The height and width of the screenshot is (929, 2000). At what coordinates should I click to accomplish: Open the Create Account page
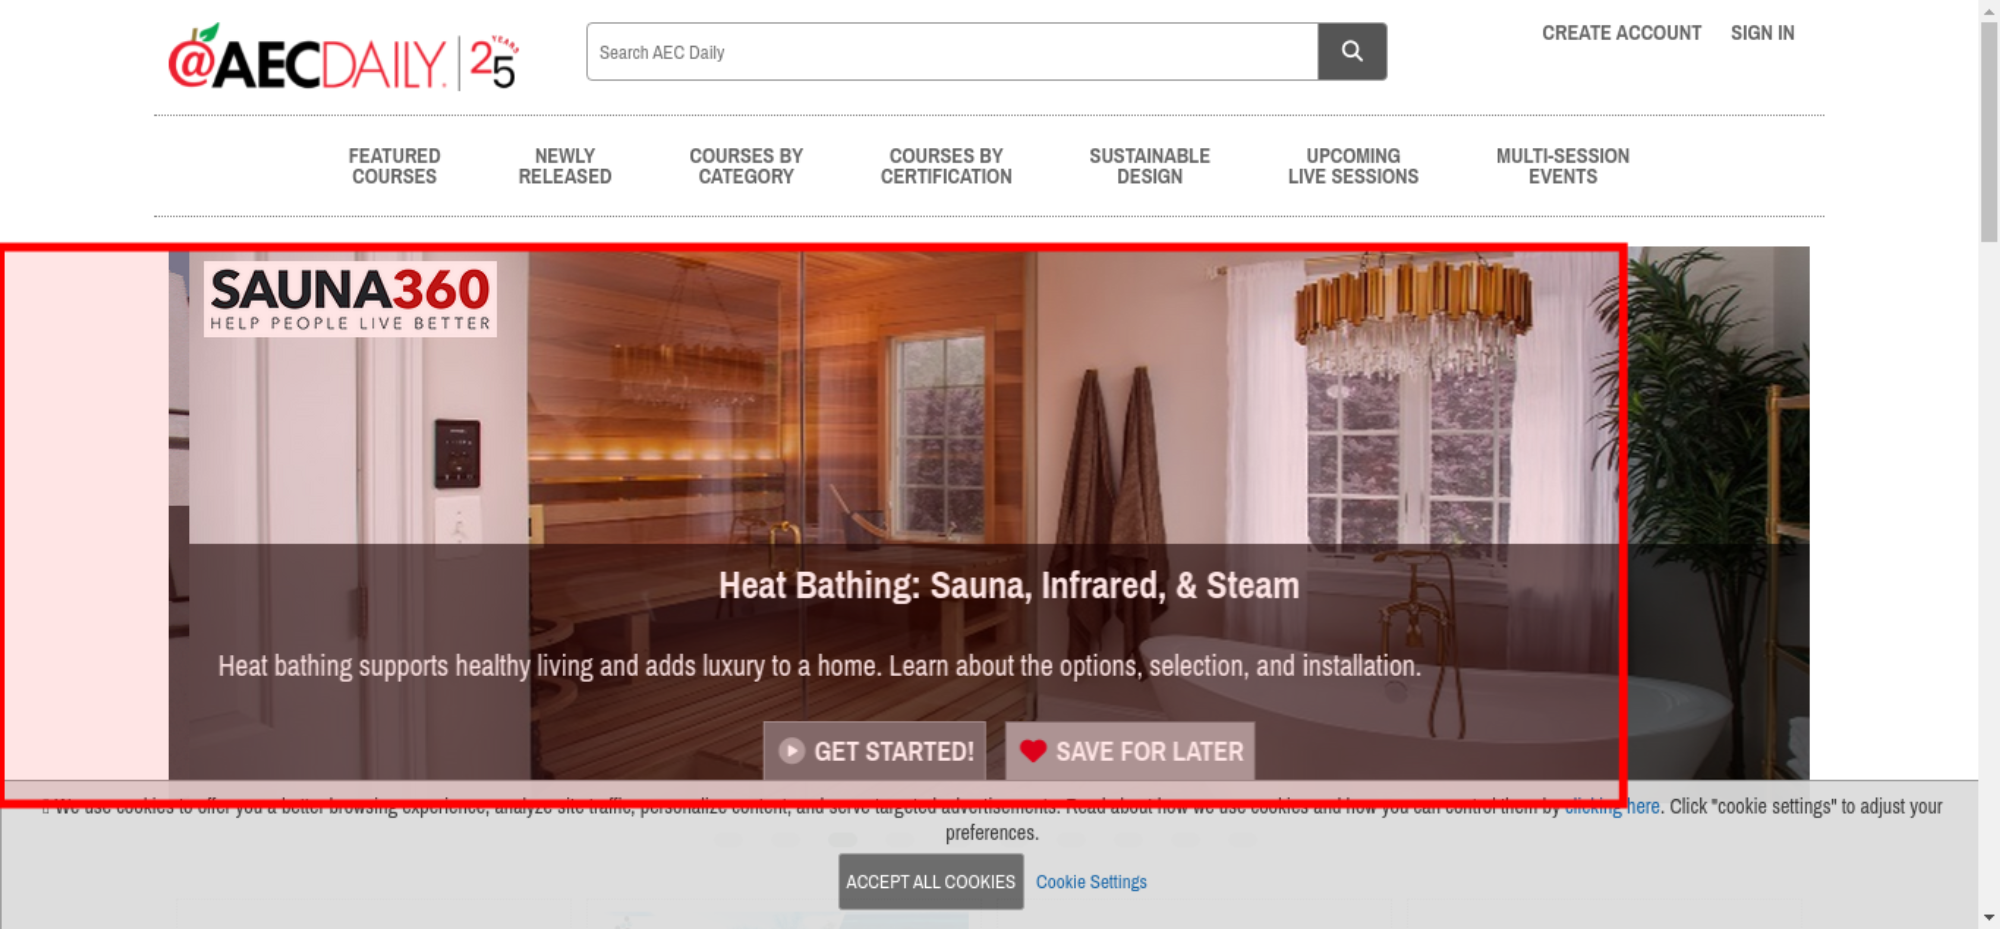(x=1621, y=33)
